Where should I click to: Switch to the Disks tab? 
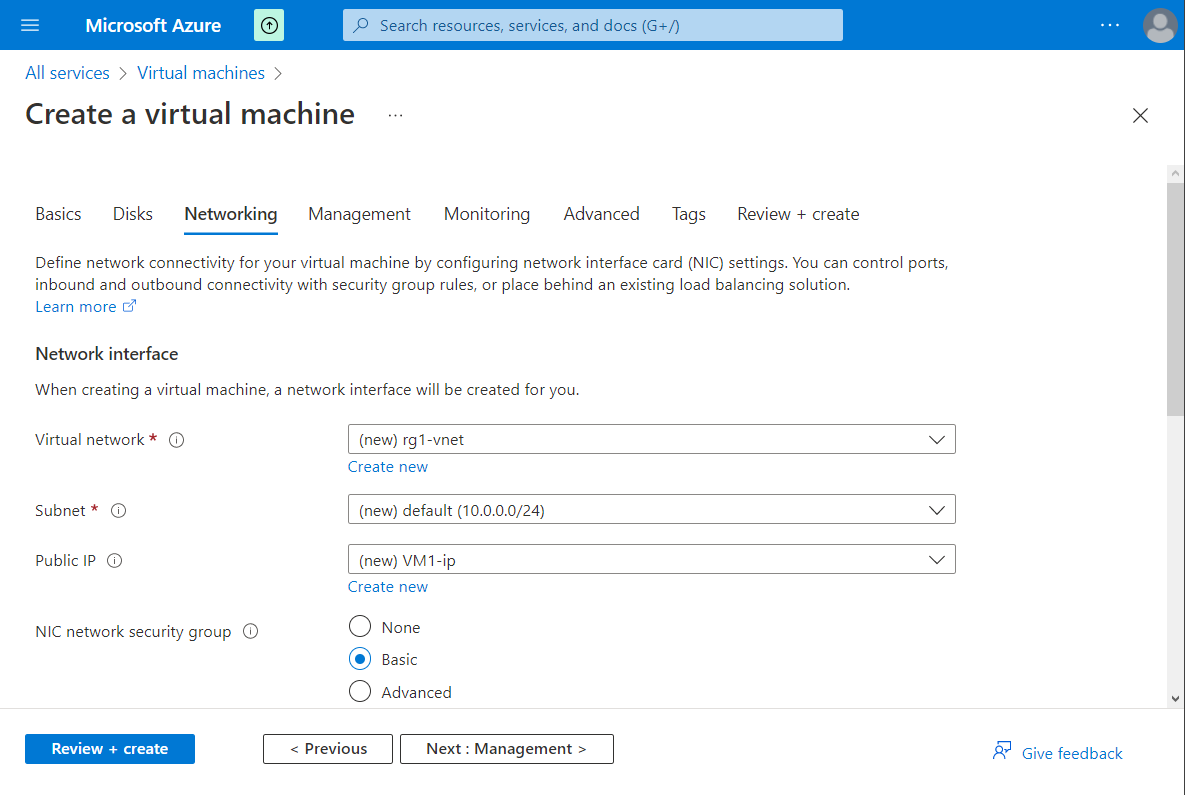point(133,215)
